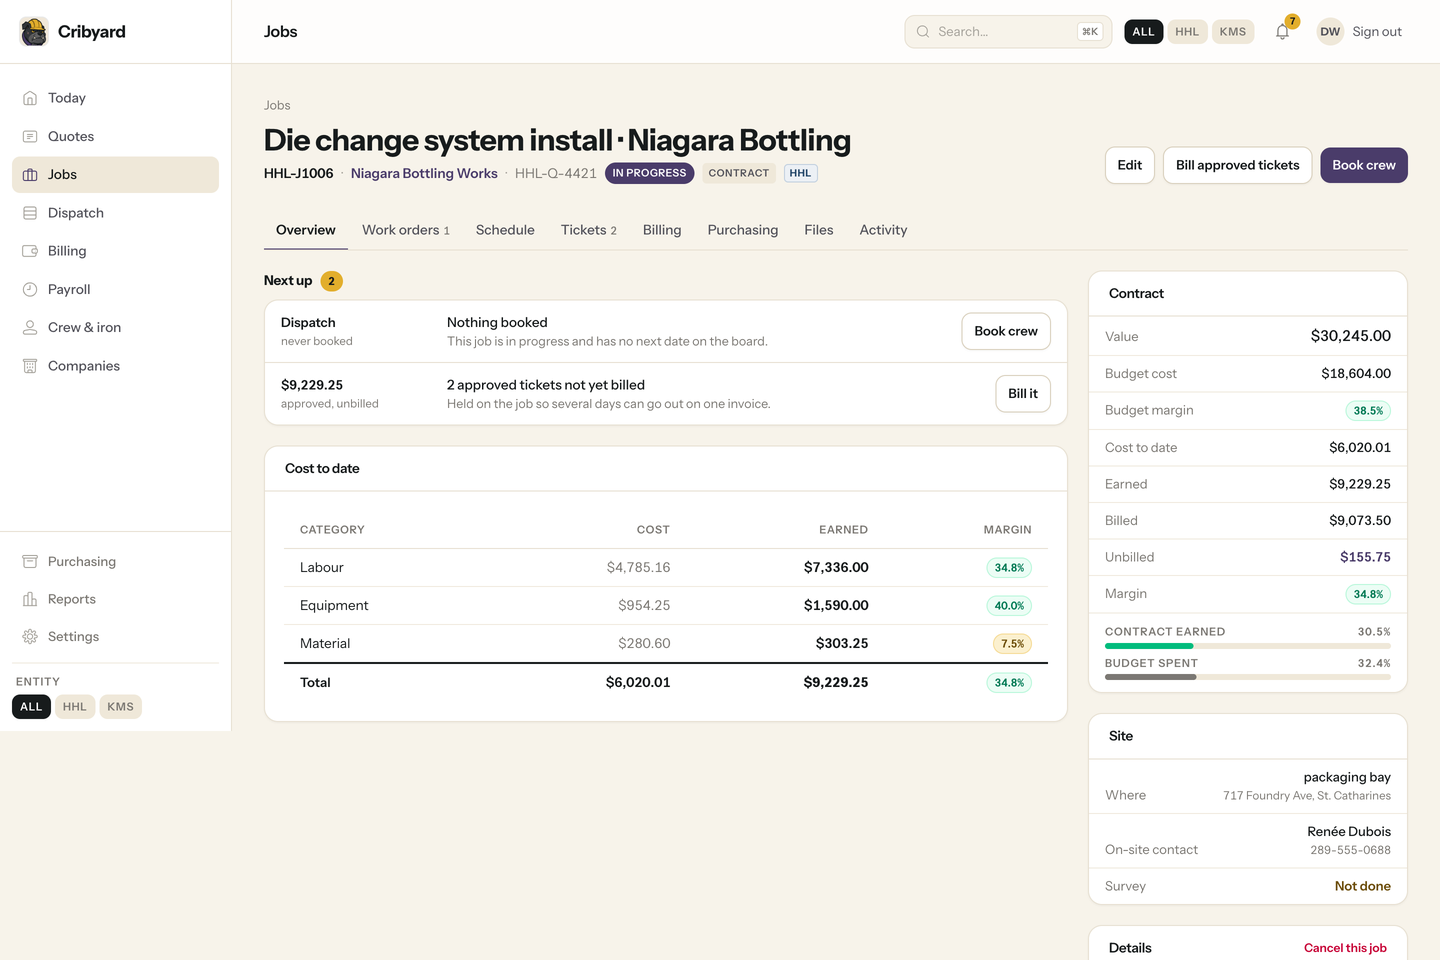
Task: Open Quotes in the sidebar
Action: click(x=115, y=136)
